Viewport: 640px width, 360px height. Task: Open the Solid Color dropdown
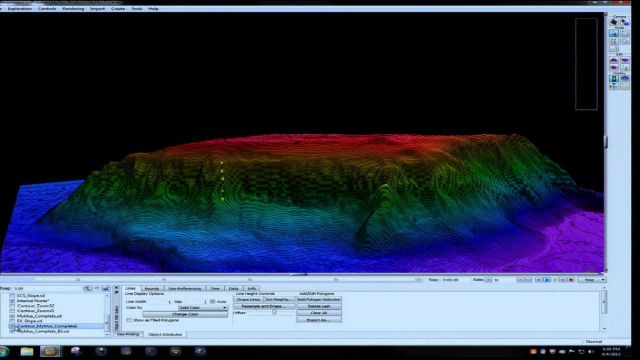(203, 307)
